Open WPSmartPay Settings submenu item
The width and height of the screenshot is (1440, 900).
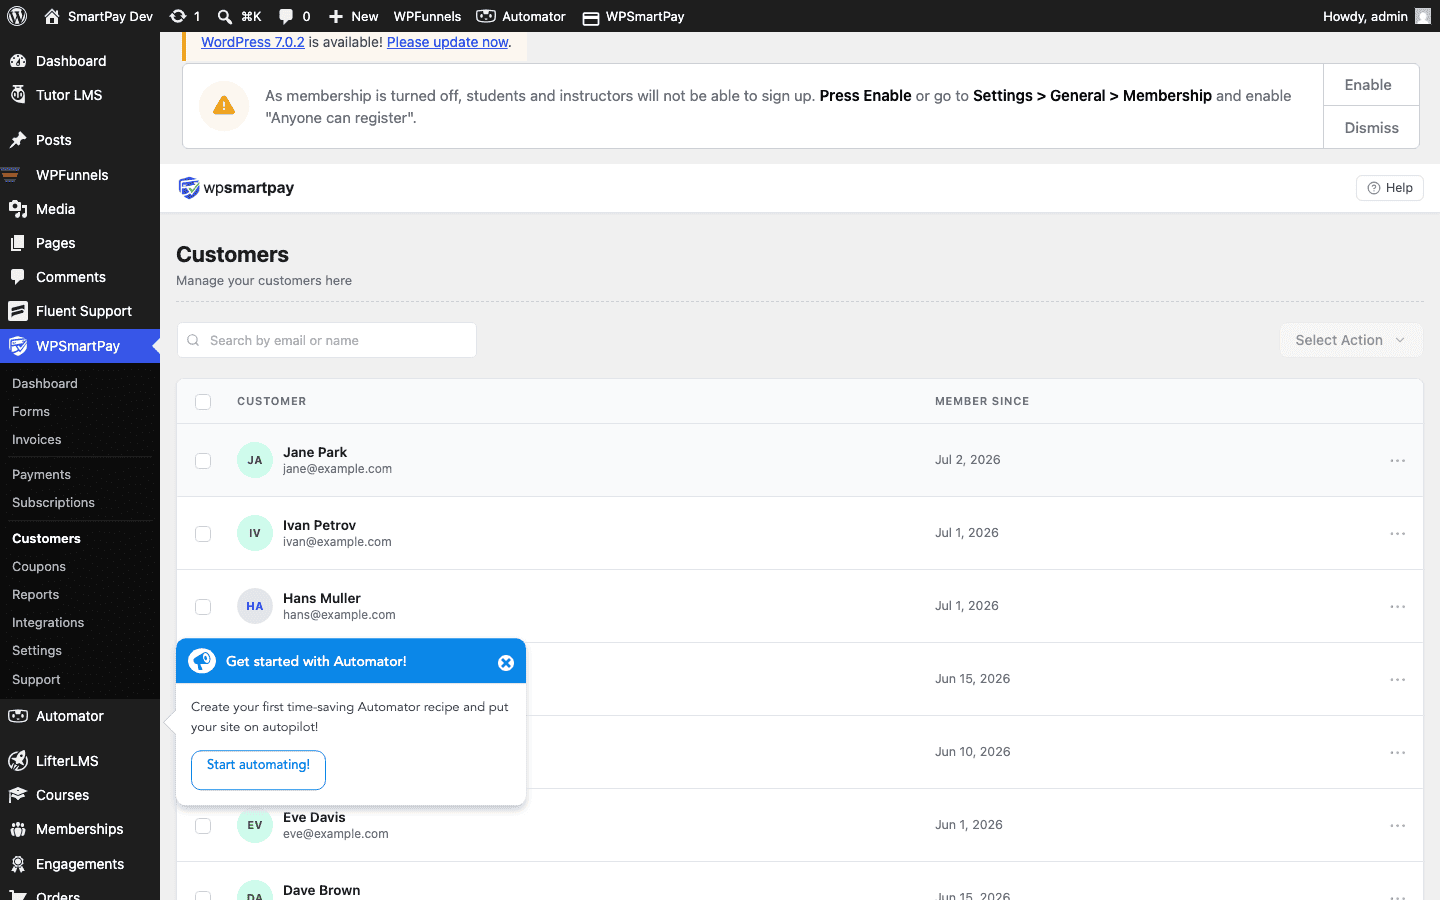click(37, 650)
